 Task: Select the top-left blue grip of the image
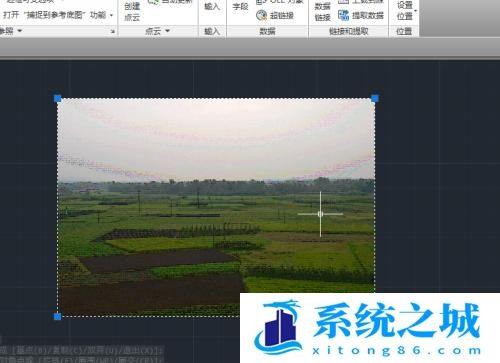pos(58,98)
